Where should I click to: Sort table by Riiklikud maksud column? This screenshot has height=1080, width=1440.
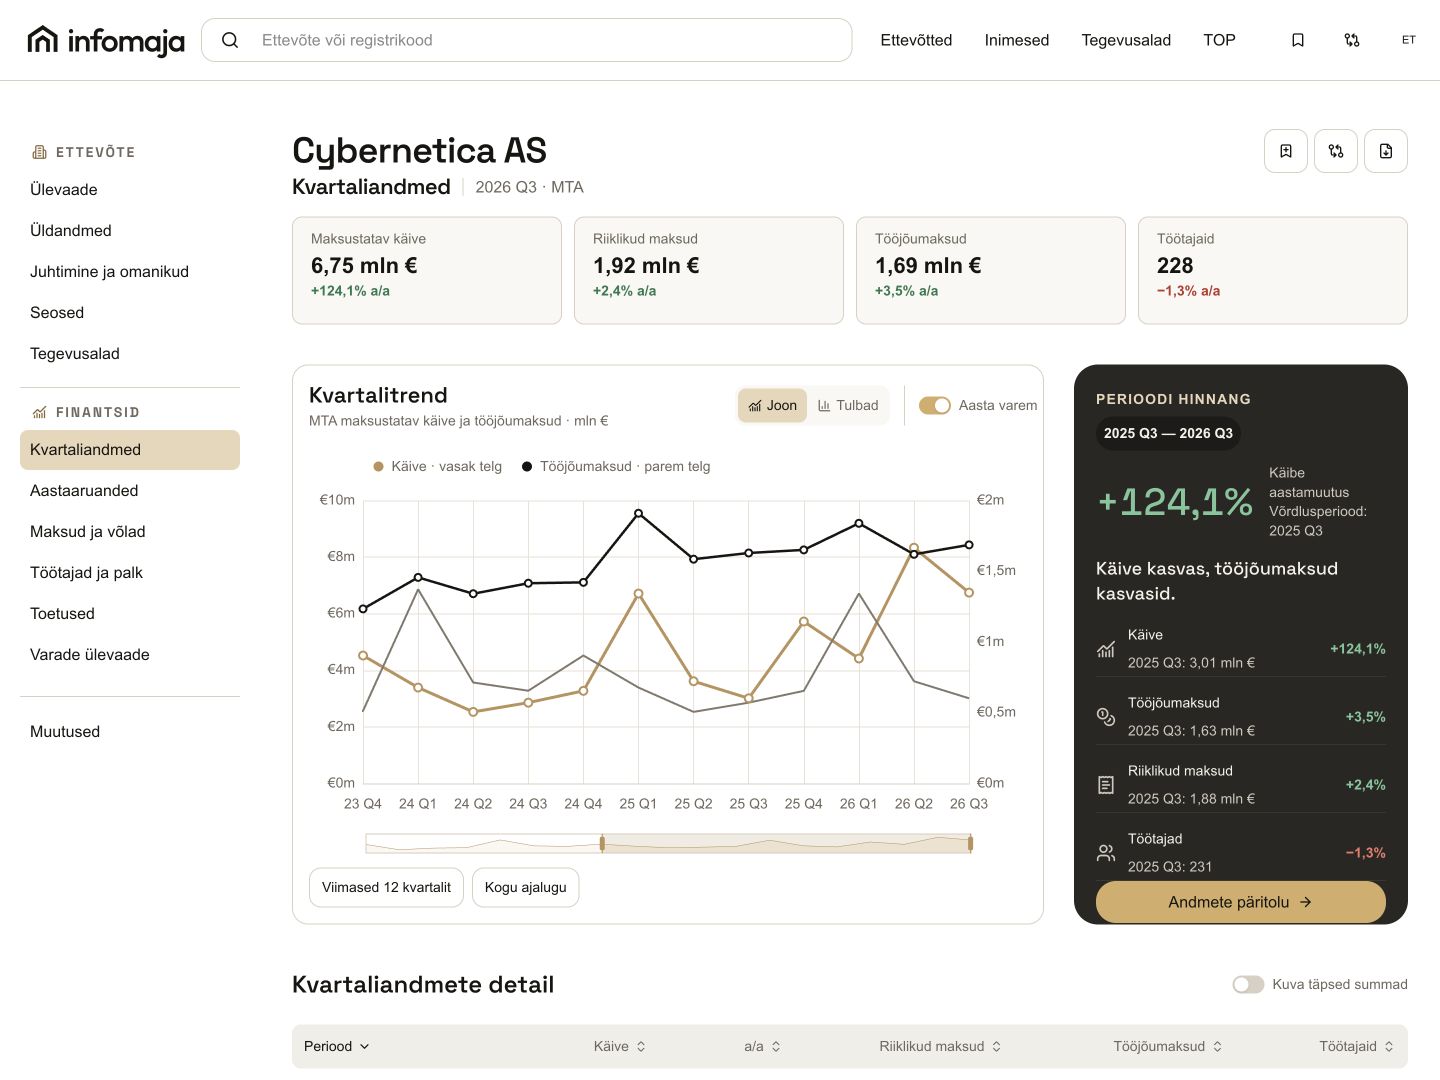941,1046
